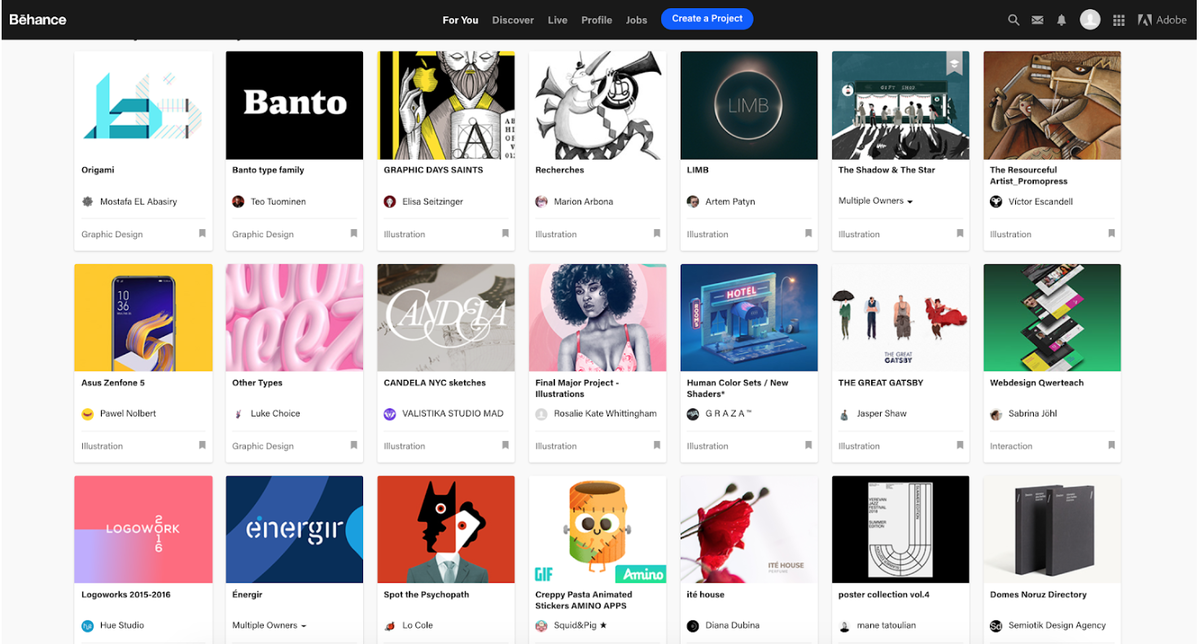1200x644 pixels.
Task: Open Marion Arbona's profile link
Action: coord(583,202)
